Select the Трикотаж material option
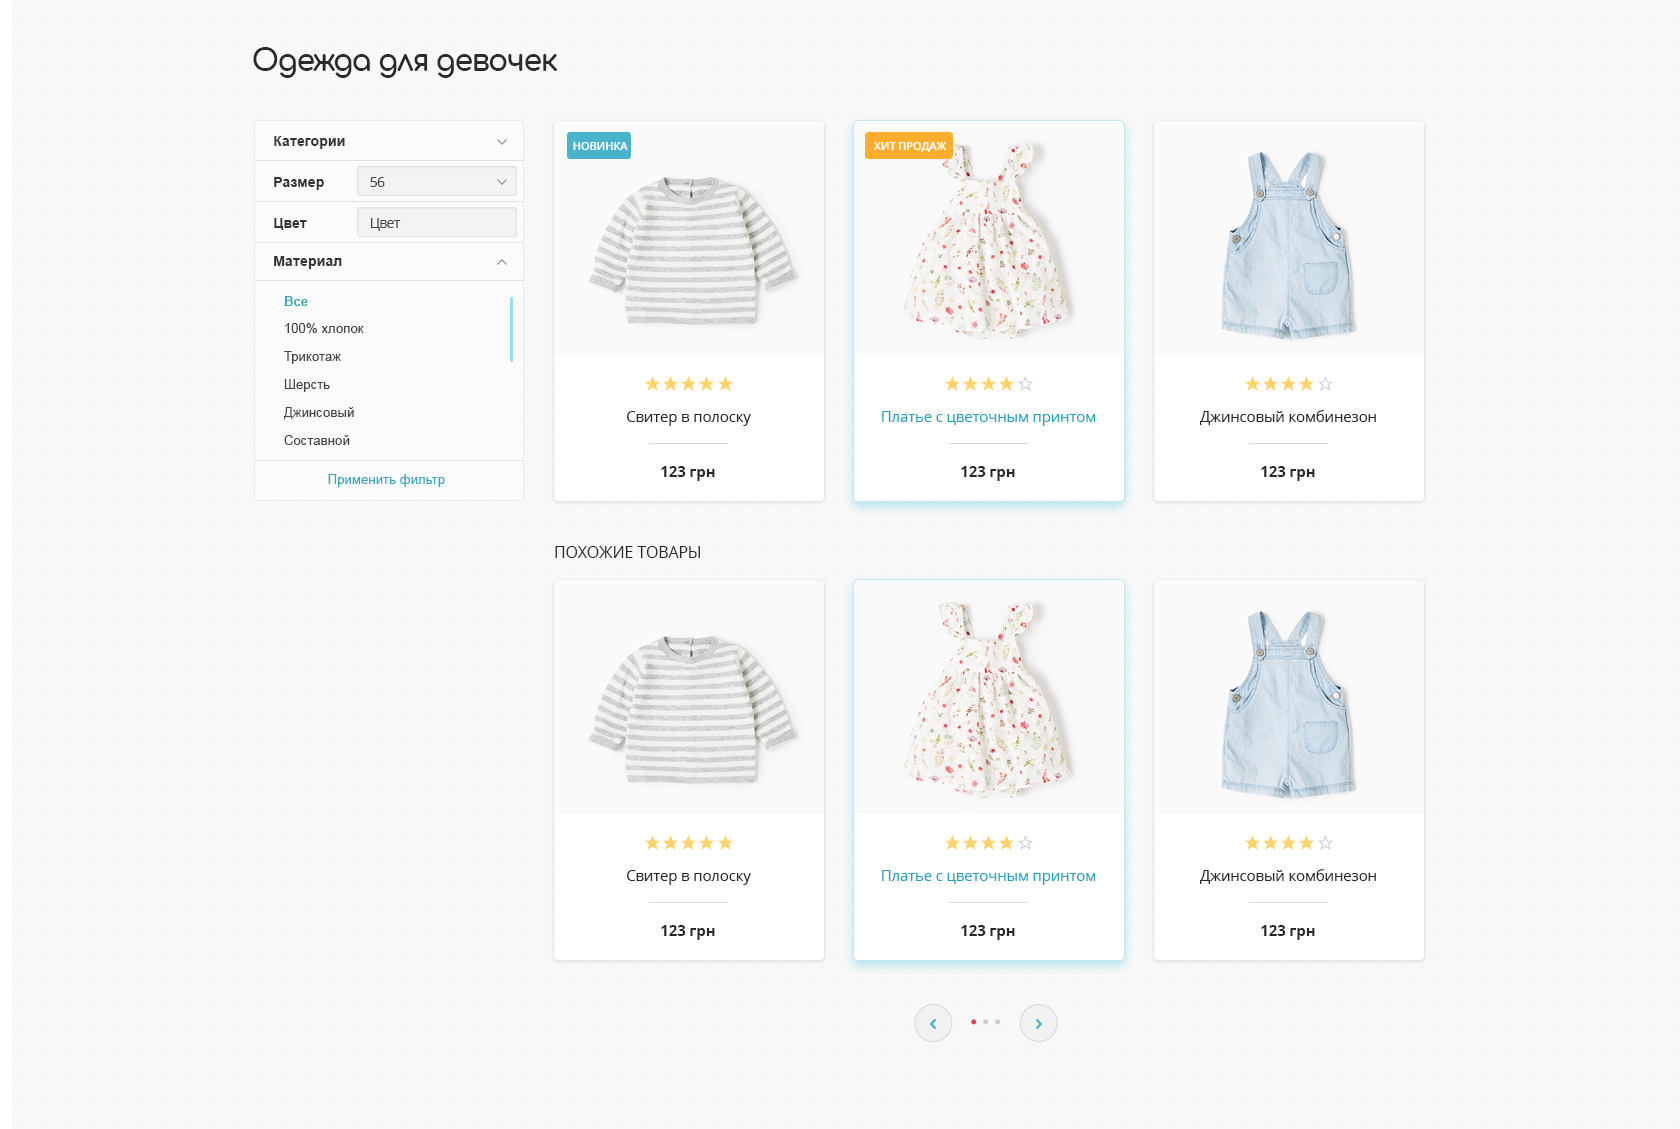The image size is (1680, 1129). (x=312, y=357)
